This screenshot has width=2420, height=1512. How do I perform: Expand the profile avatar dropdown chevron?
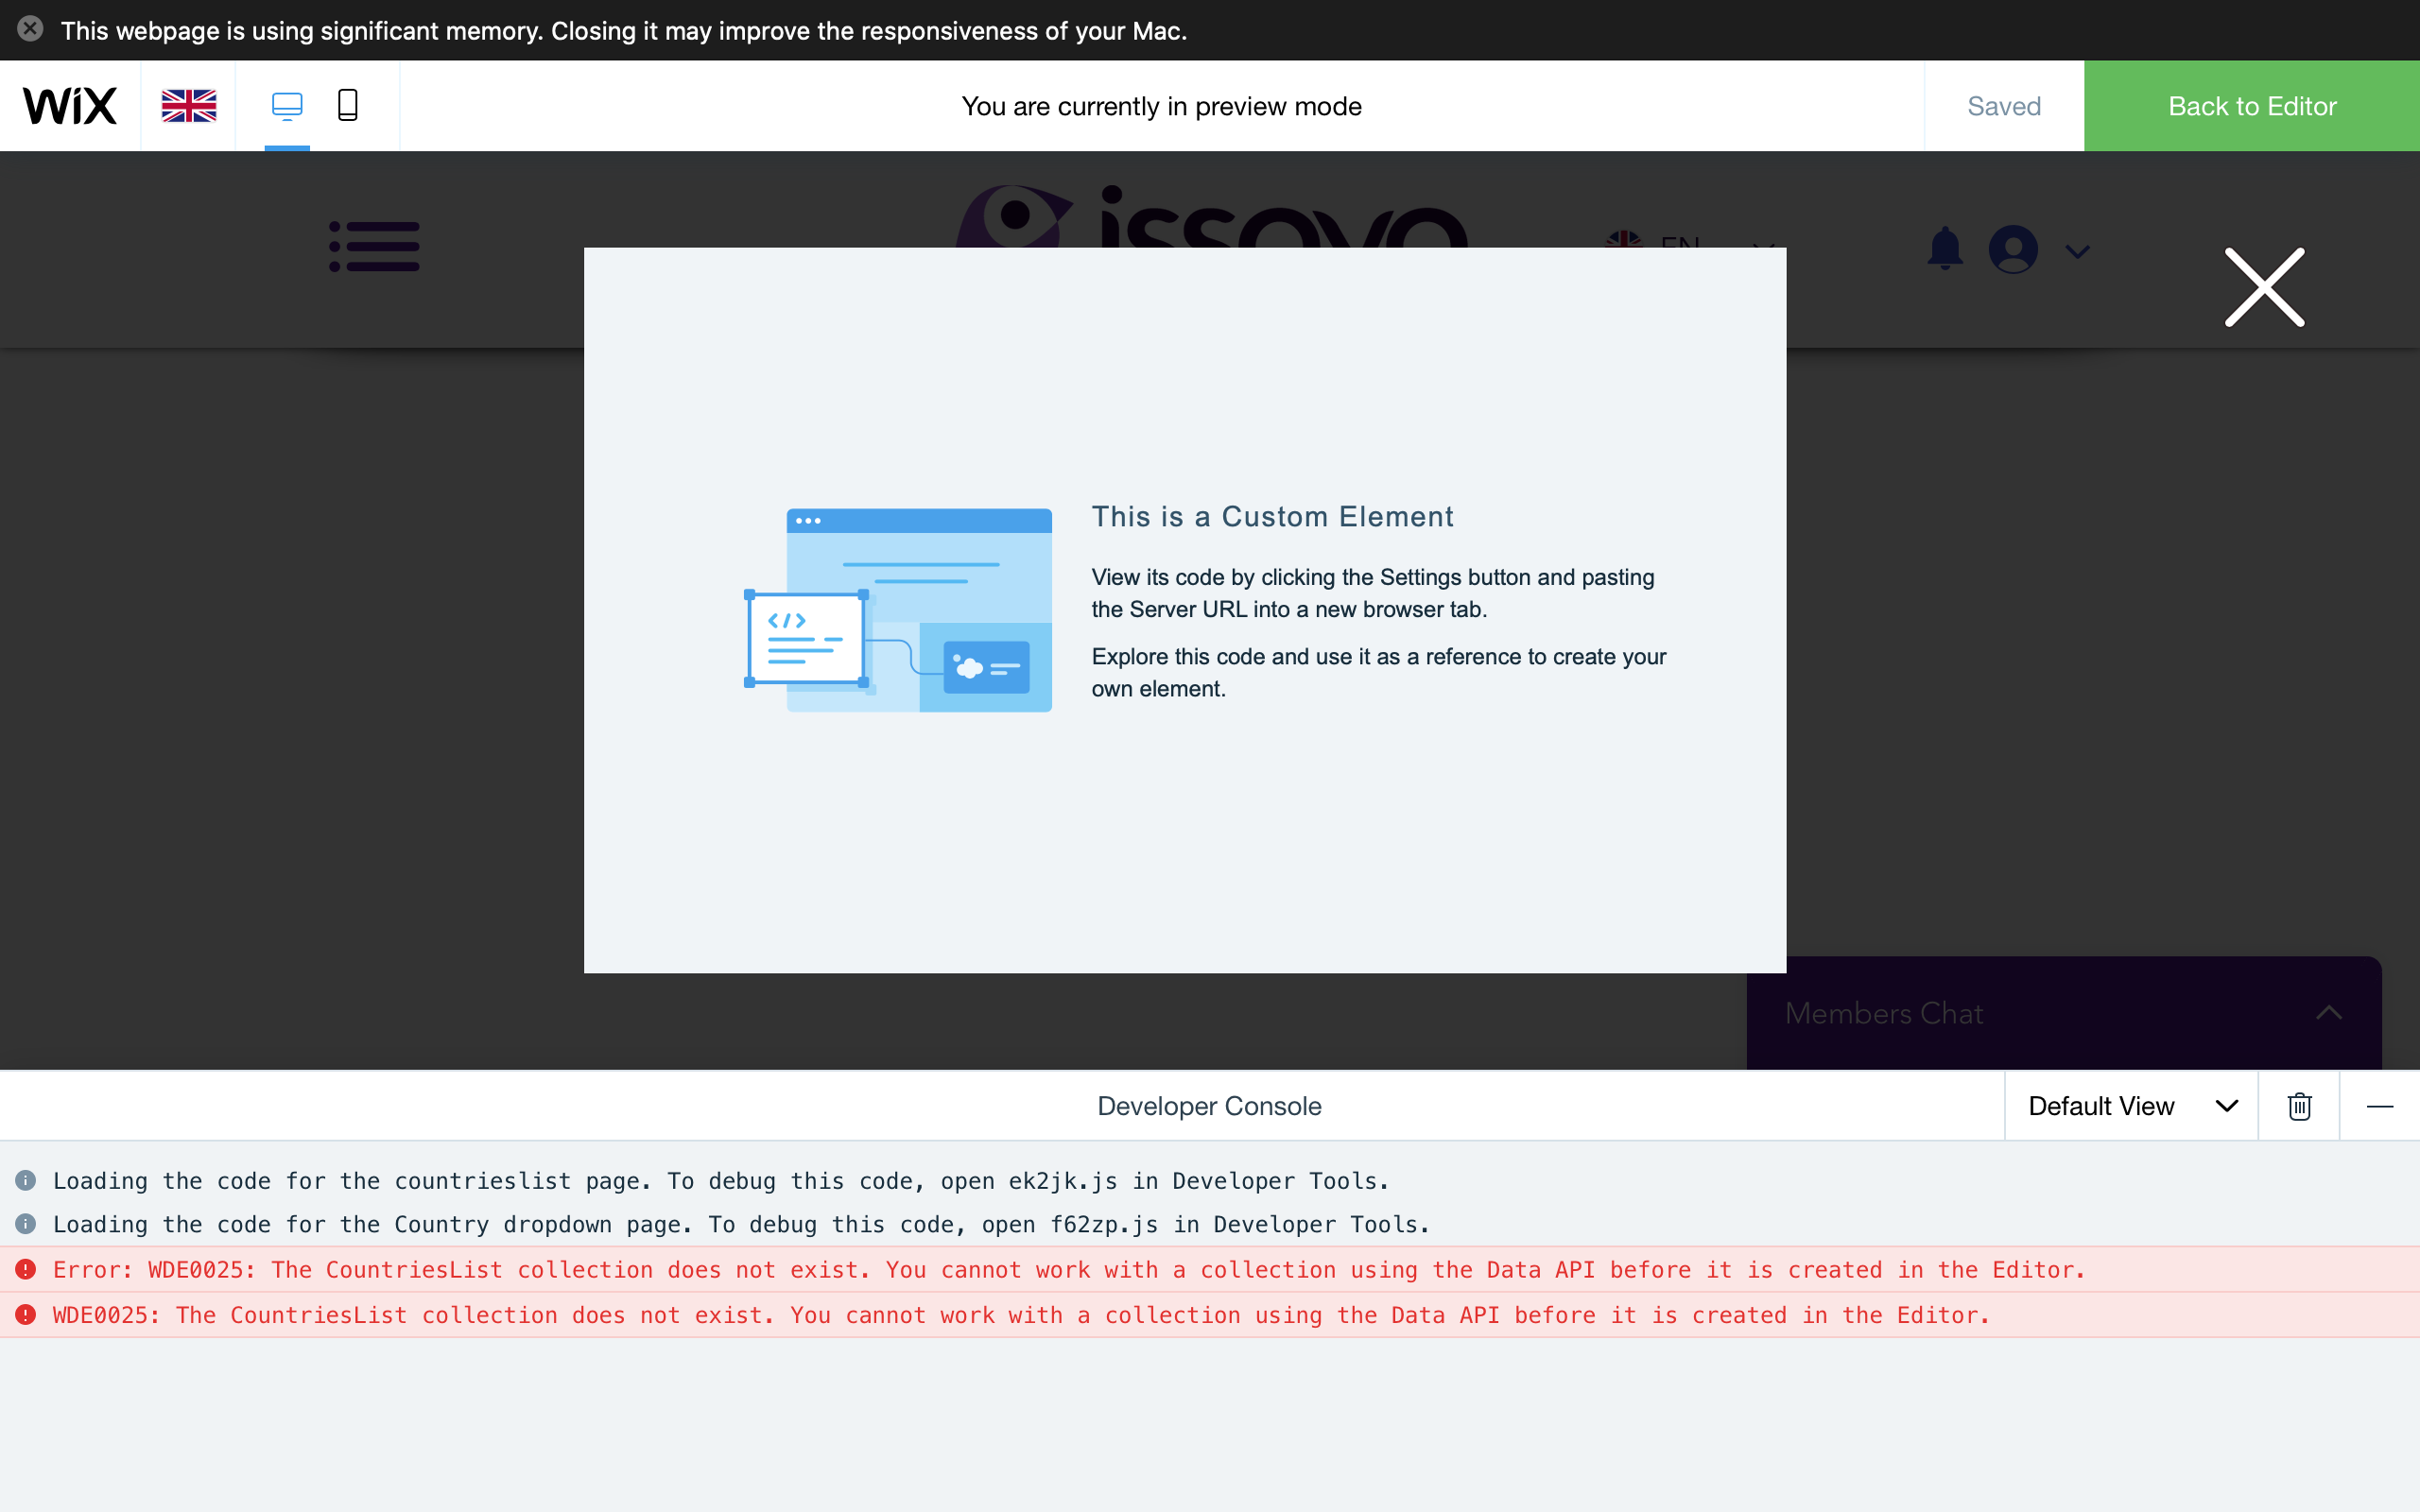tap(2077, 252)
